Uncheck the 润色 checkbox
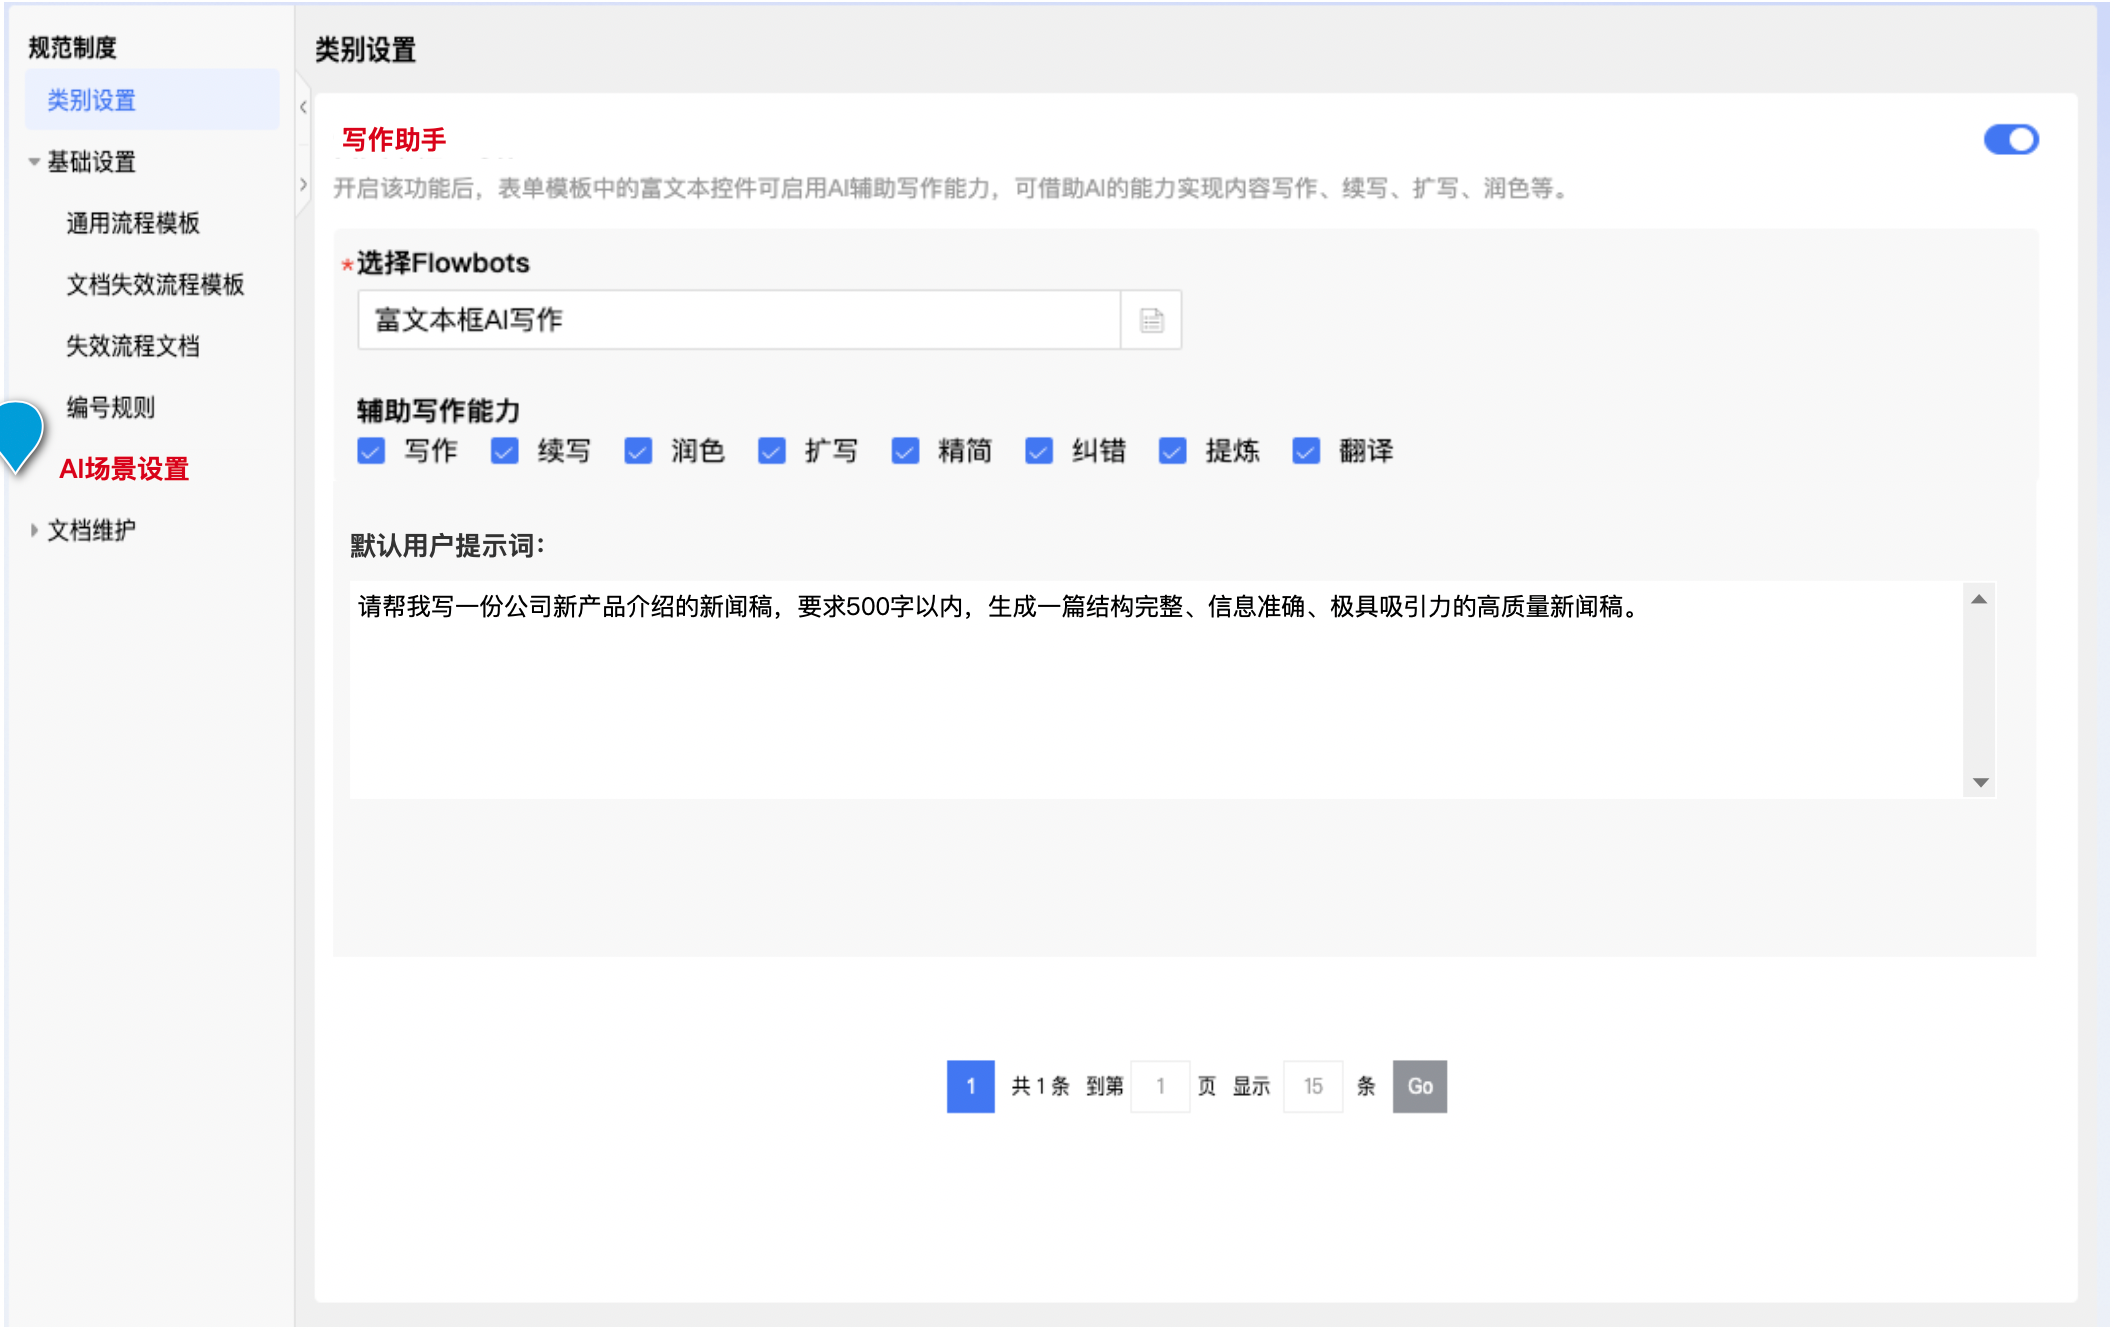 [x=638, y=451]
